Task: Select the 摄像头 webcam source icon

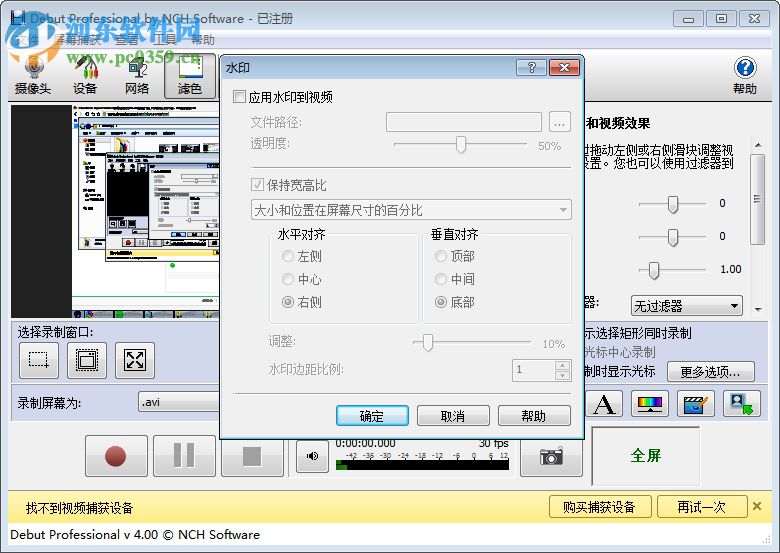Action: tap(33, 76)
